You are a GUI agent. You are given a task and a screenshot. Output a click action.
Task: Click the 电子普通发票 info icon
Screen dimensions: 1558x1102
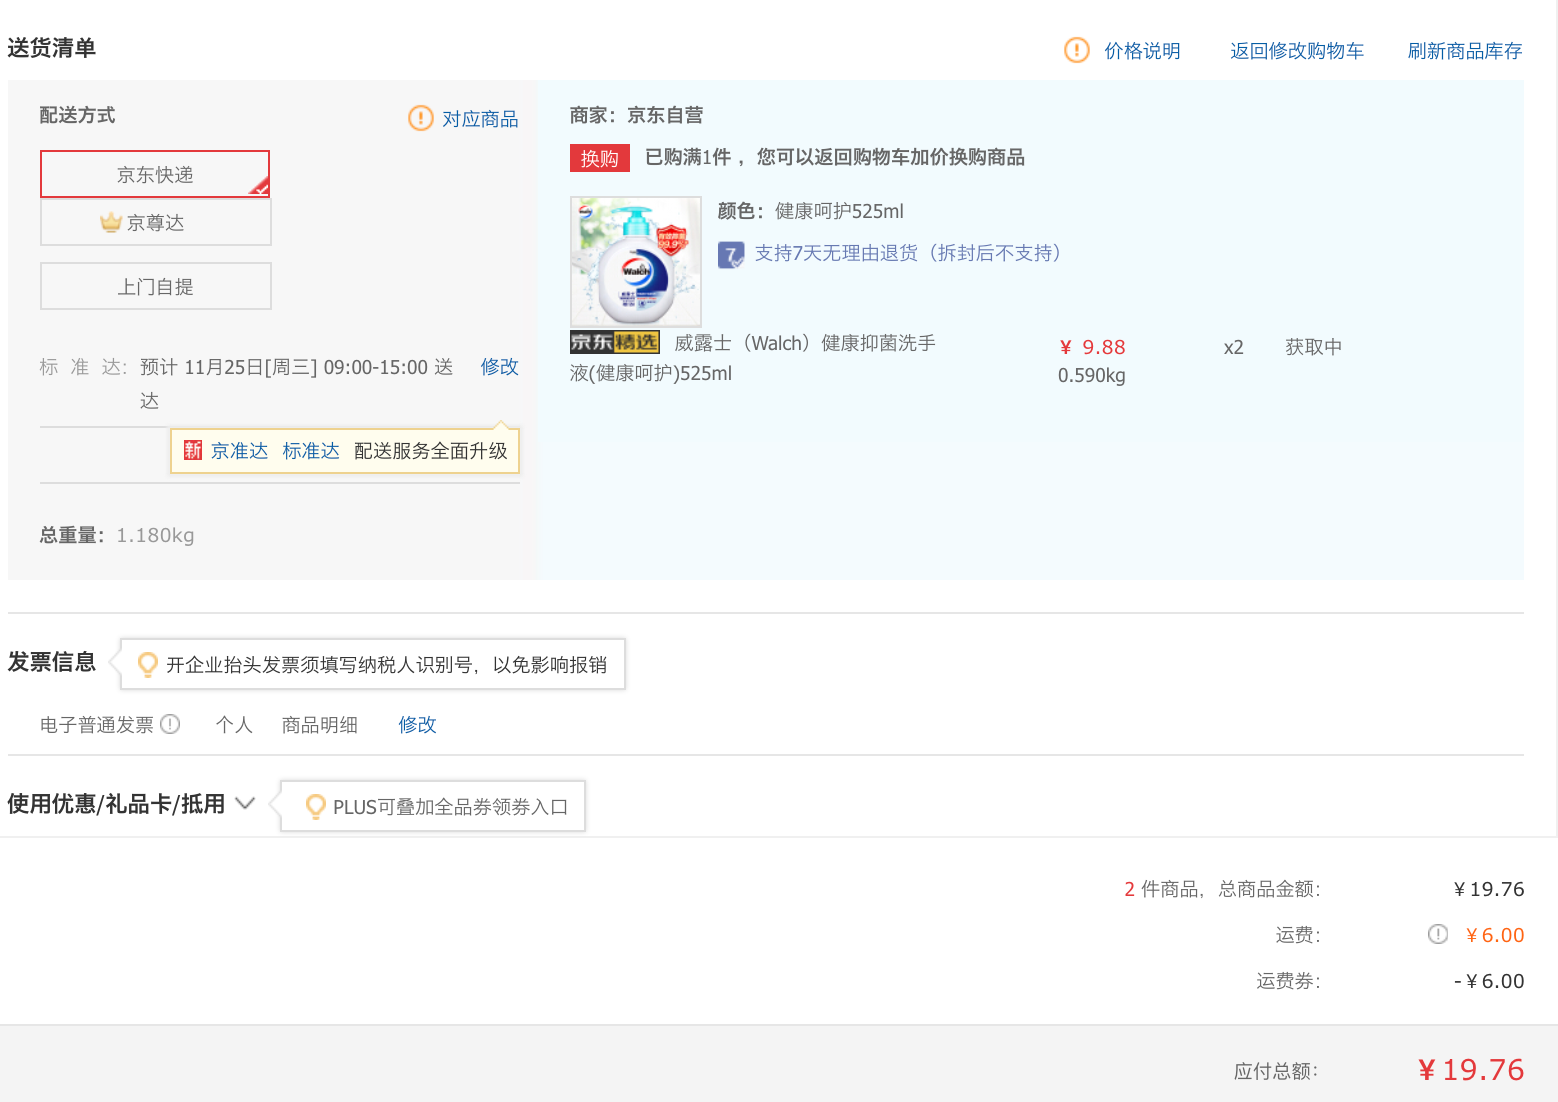[x=170, y=724]
